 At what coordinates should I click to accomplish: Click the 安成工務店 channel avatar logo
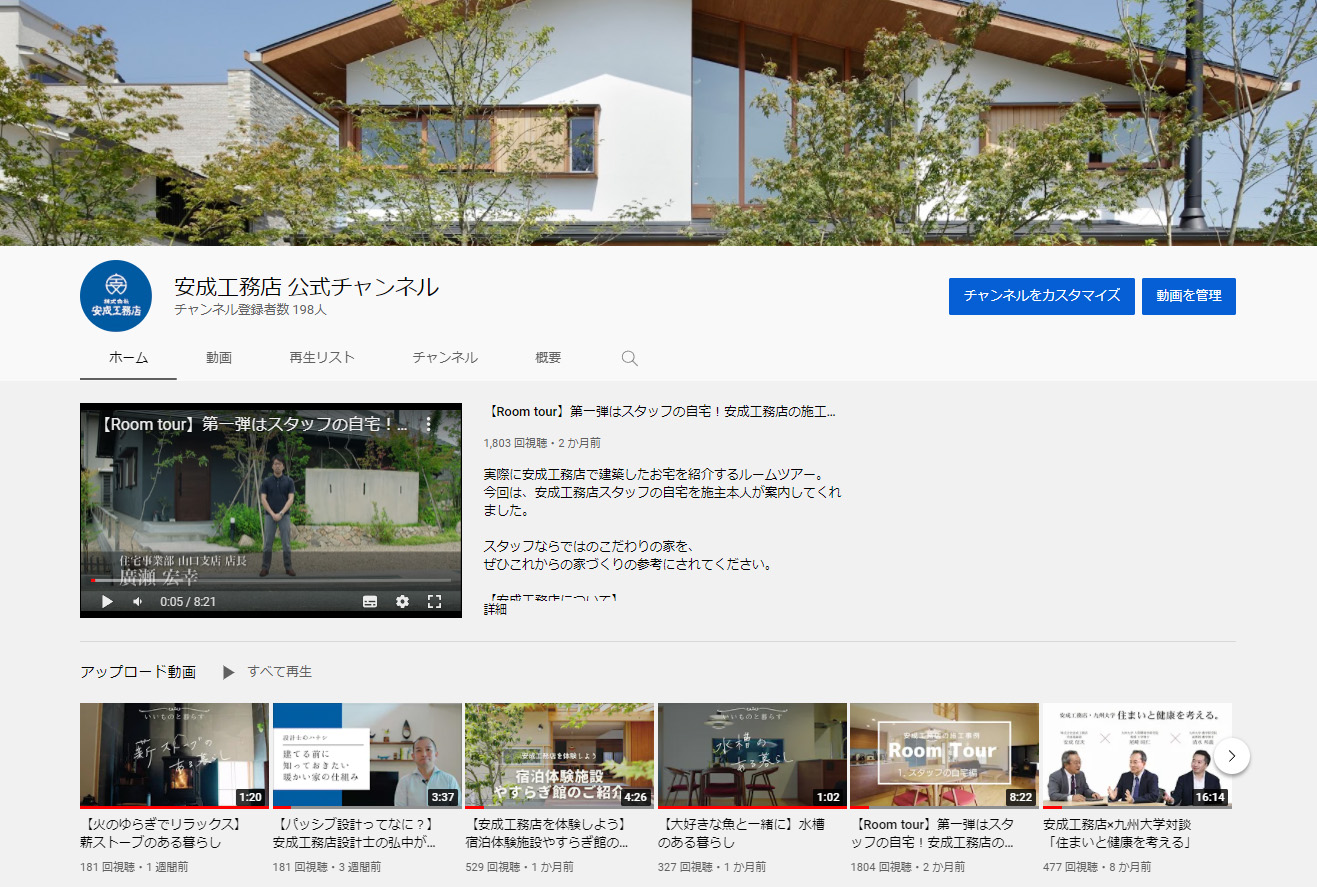pos(116,296)
